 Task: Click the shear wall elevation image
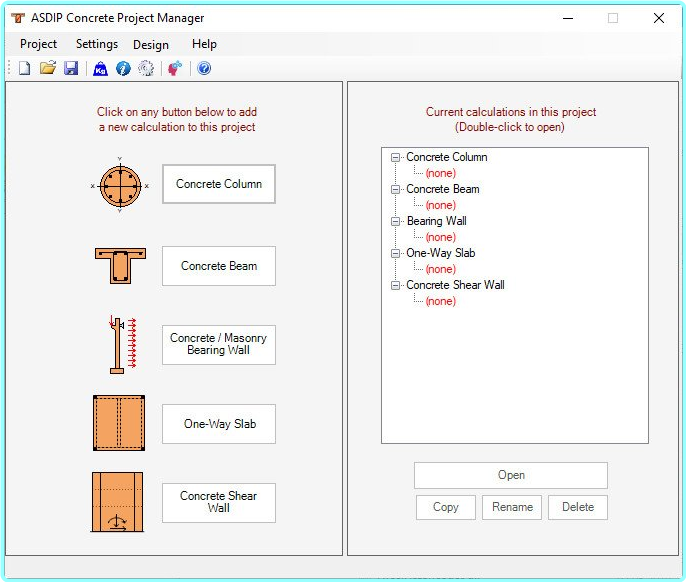pos(117,502)
